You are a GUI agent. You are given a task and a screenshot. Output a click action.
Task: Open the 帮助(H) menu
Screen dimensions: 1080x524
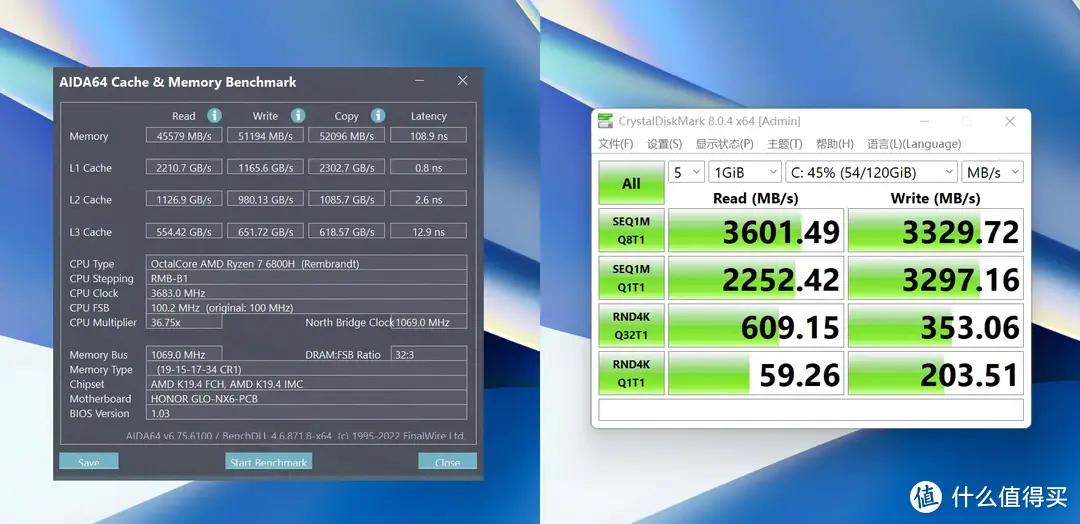click(x=834, y=144)
